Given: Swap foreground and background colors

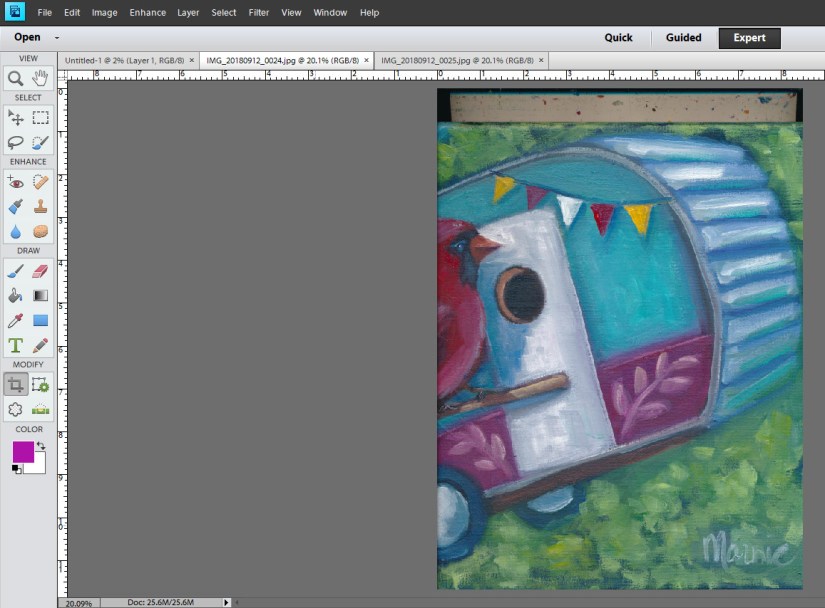Looking at the screenshot, I should (x=41, y=446).
